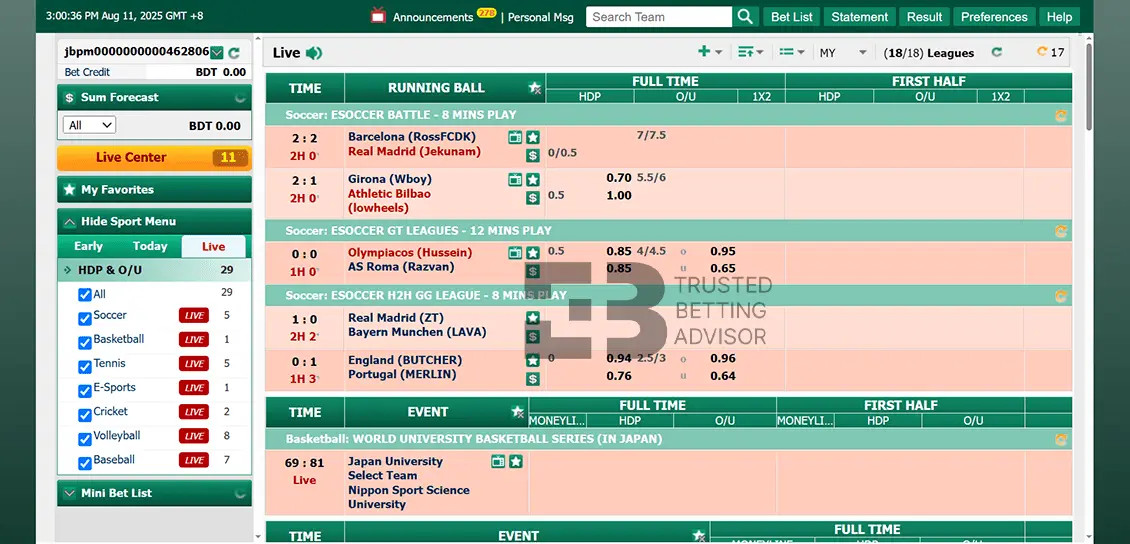Clear favorites star in EVENT header
1130x544 pixels.
coord(517,412)
